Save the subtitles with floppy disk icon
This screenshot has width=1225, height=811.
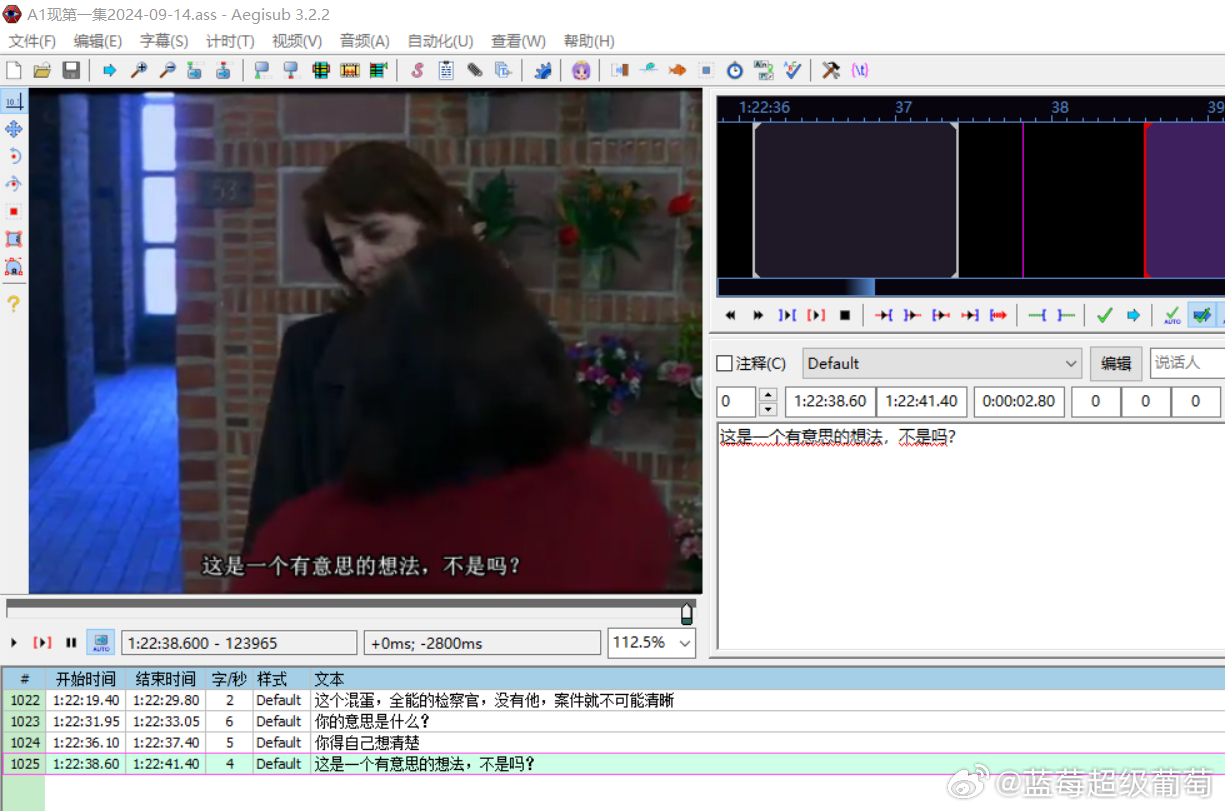[x=71, y=70]
